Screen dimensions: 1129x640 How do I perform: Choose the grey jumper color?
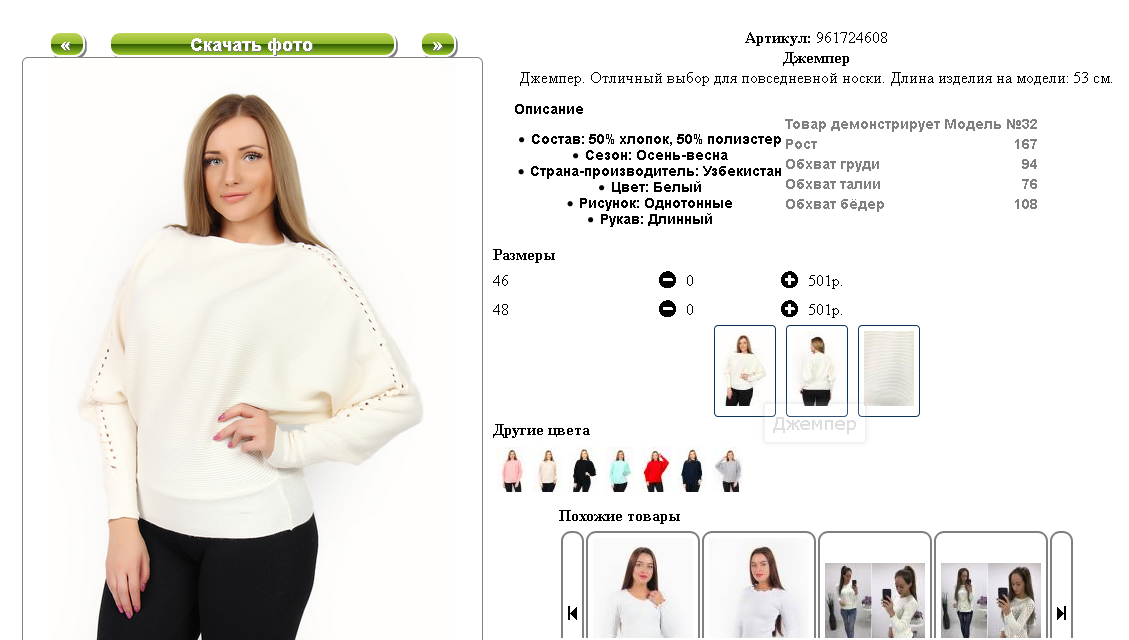[x=729, y=471]
